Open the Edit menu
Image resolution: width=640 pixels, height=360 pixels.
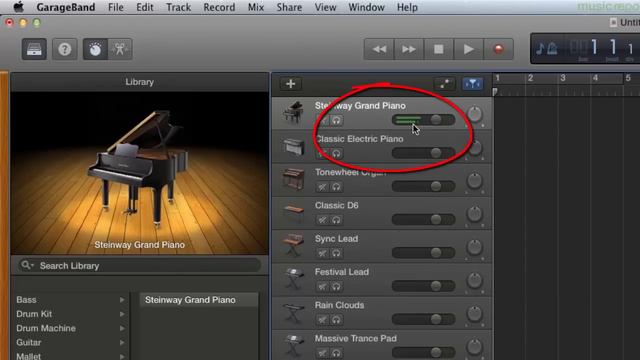(145, 7)
